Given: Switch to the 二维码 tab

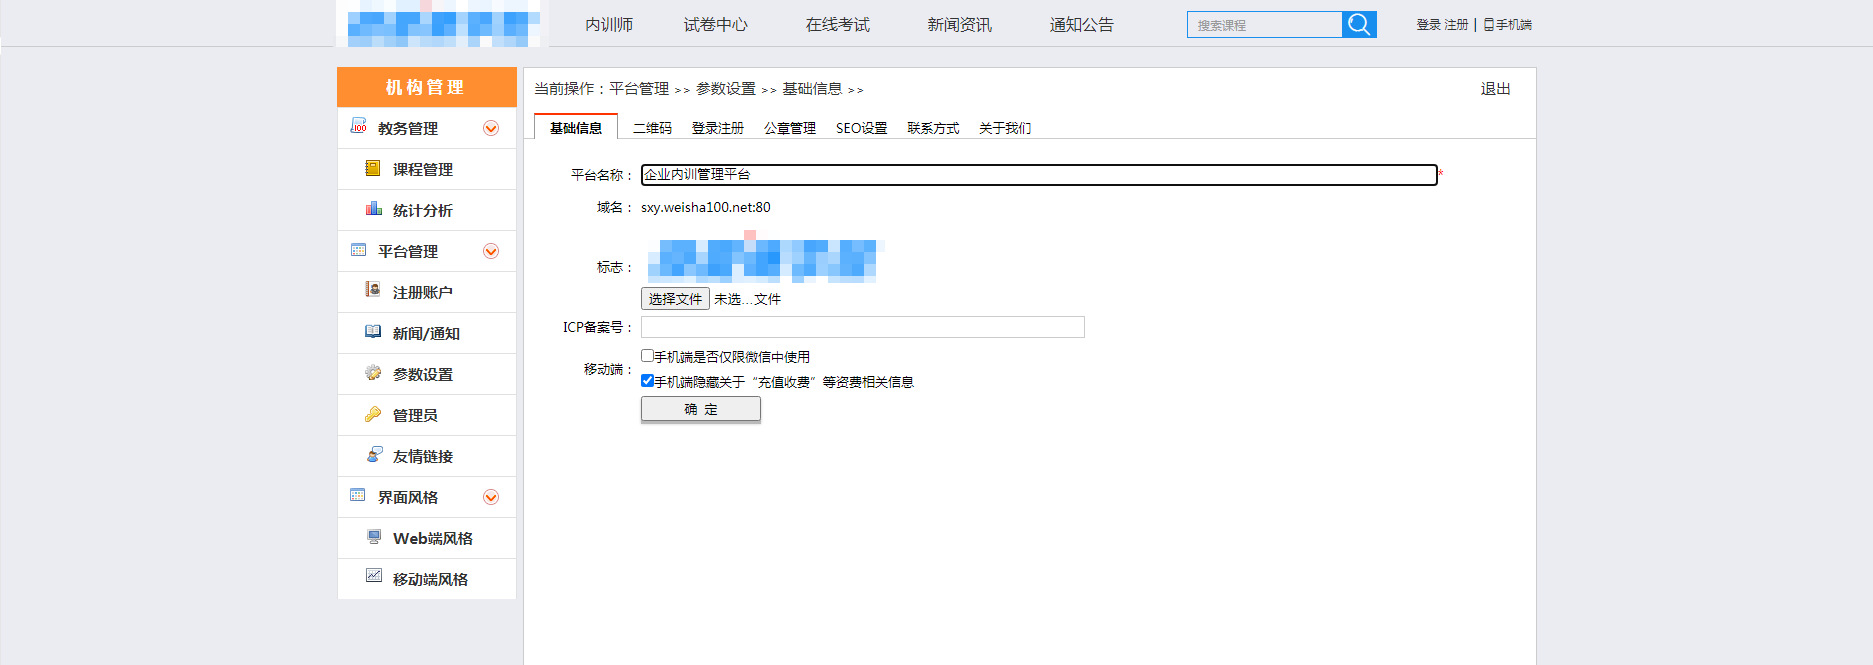Looking at the screenshot, I should click(x=652, y=128).
